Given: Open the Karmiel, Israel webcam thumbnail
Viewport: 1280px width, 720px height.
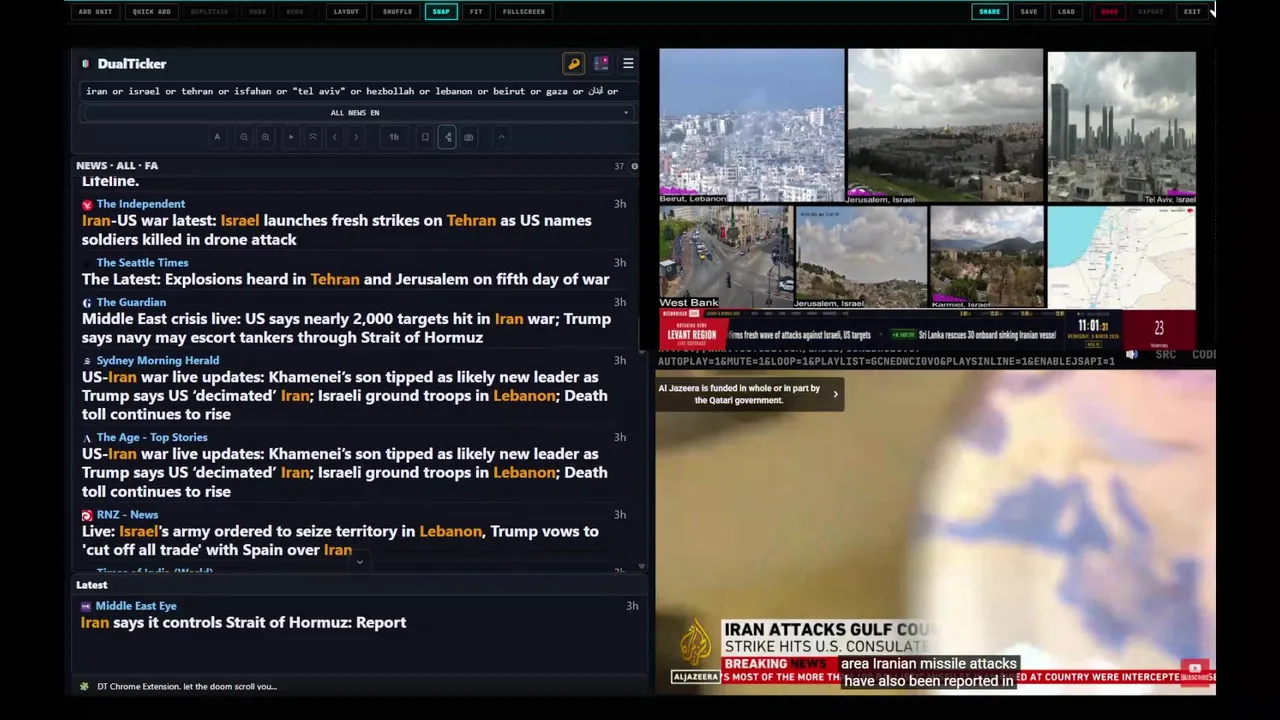Looking at the screenshot, I should point(986,257).
